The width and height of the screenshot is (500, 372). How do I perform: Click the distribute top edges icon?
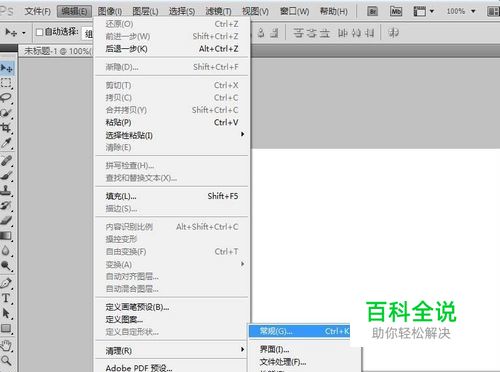298,33
